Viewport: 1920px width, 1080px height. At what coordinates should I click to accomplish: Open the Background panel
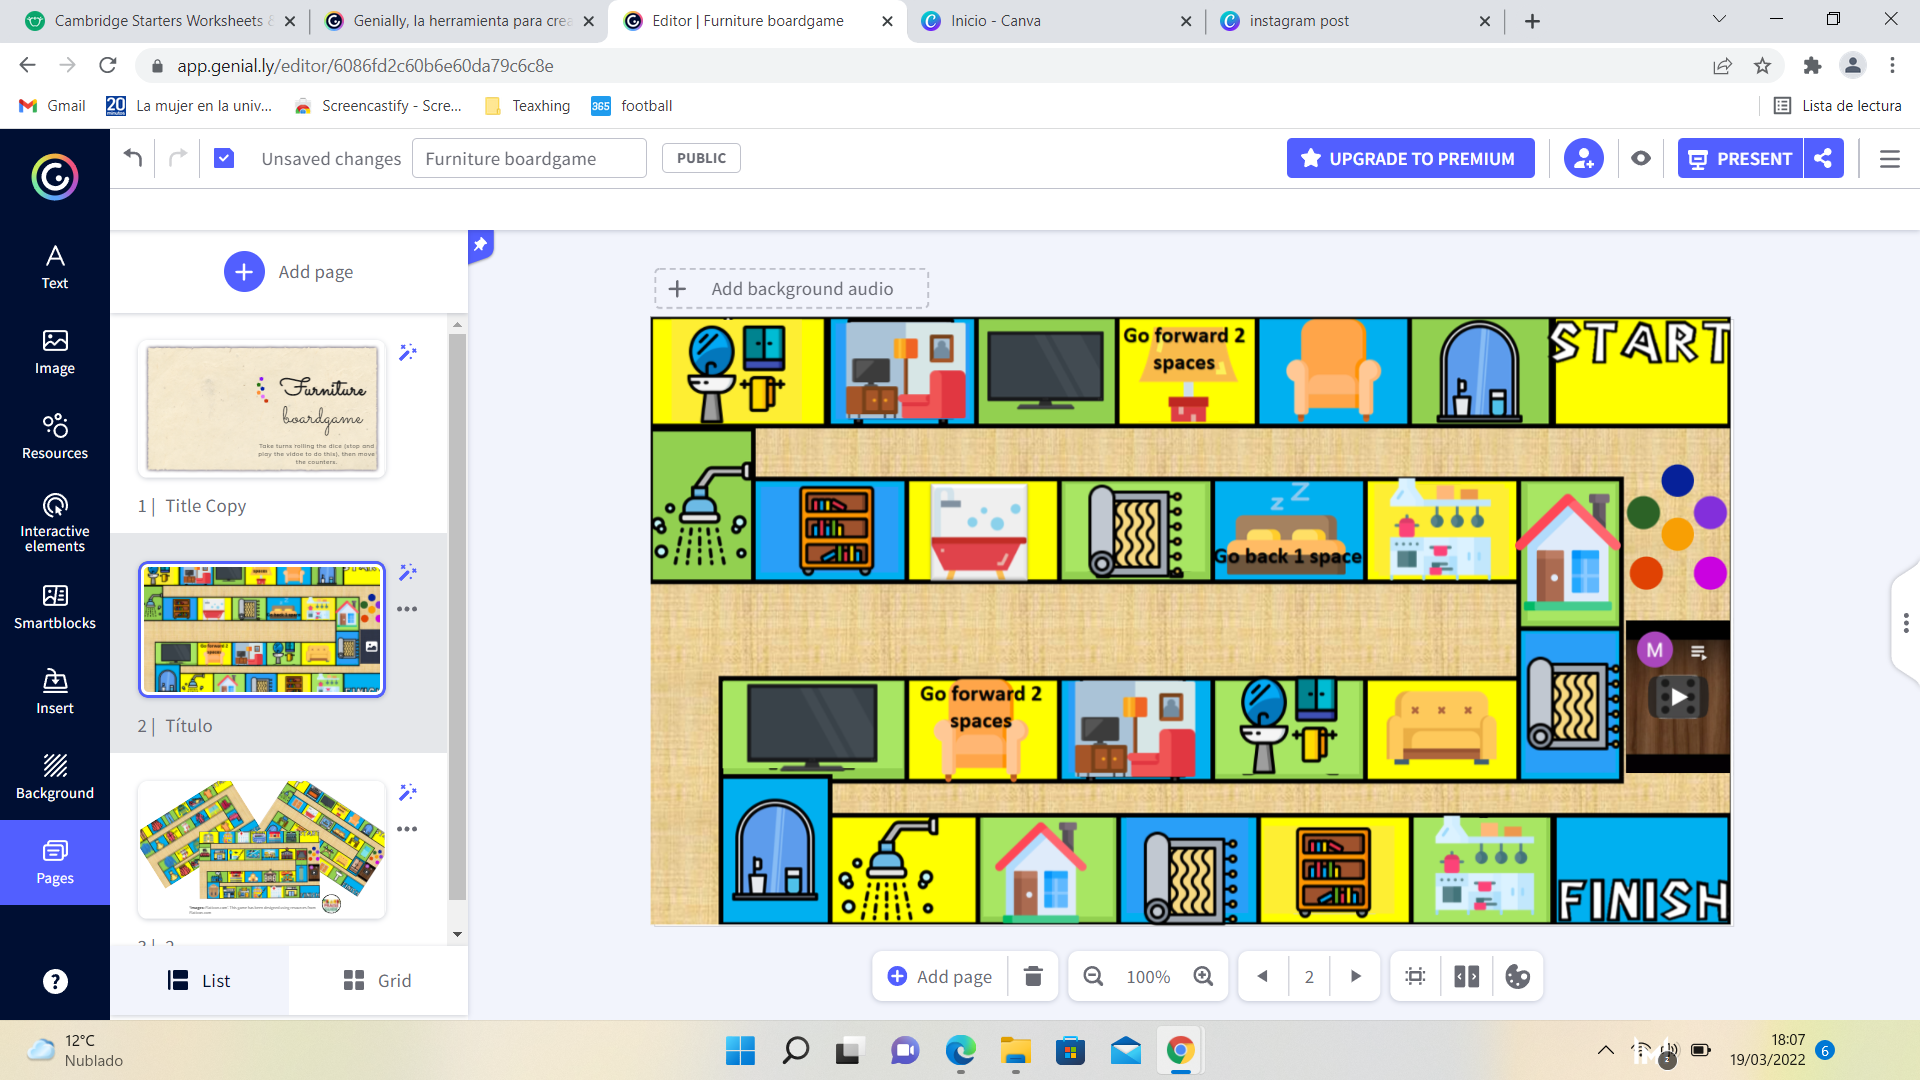point(54,777)
